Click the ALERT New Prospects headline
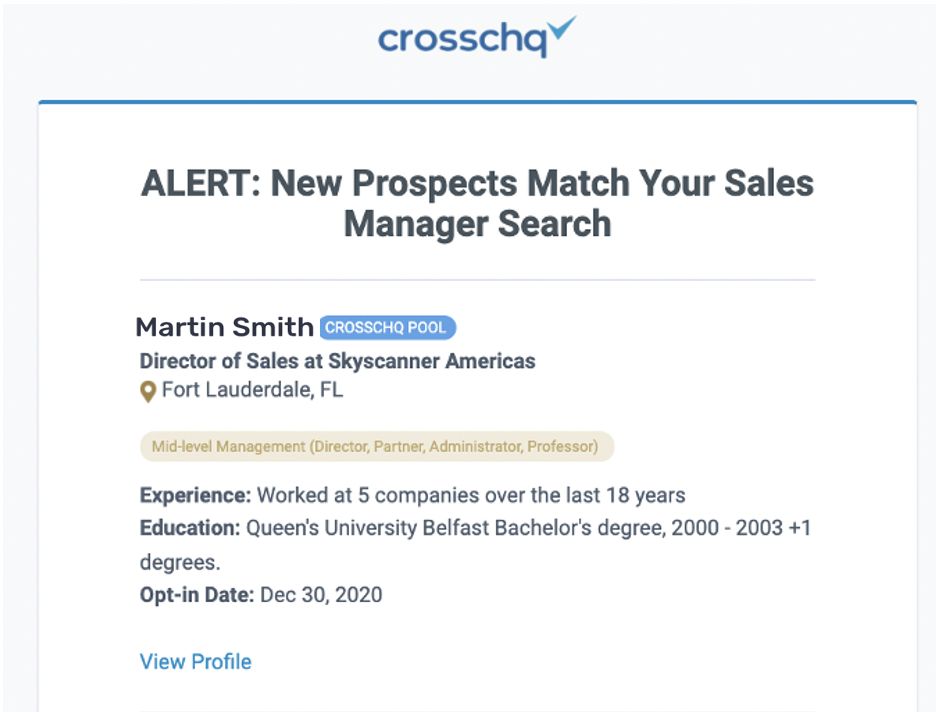 [x=478, y=203]
